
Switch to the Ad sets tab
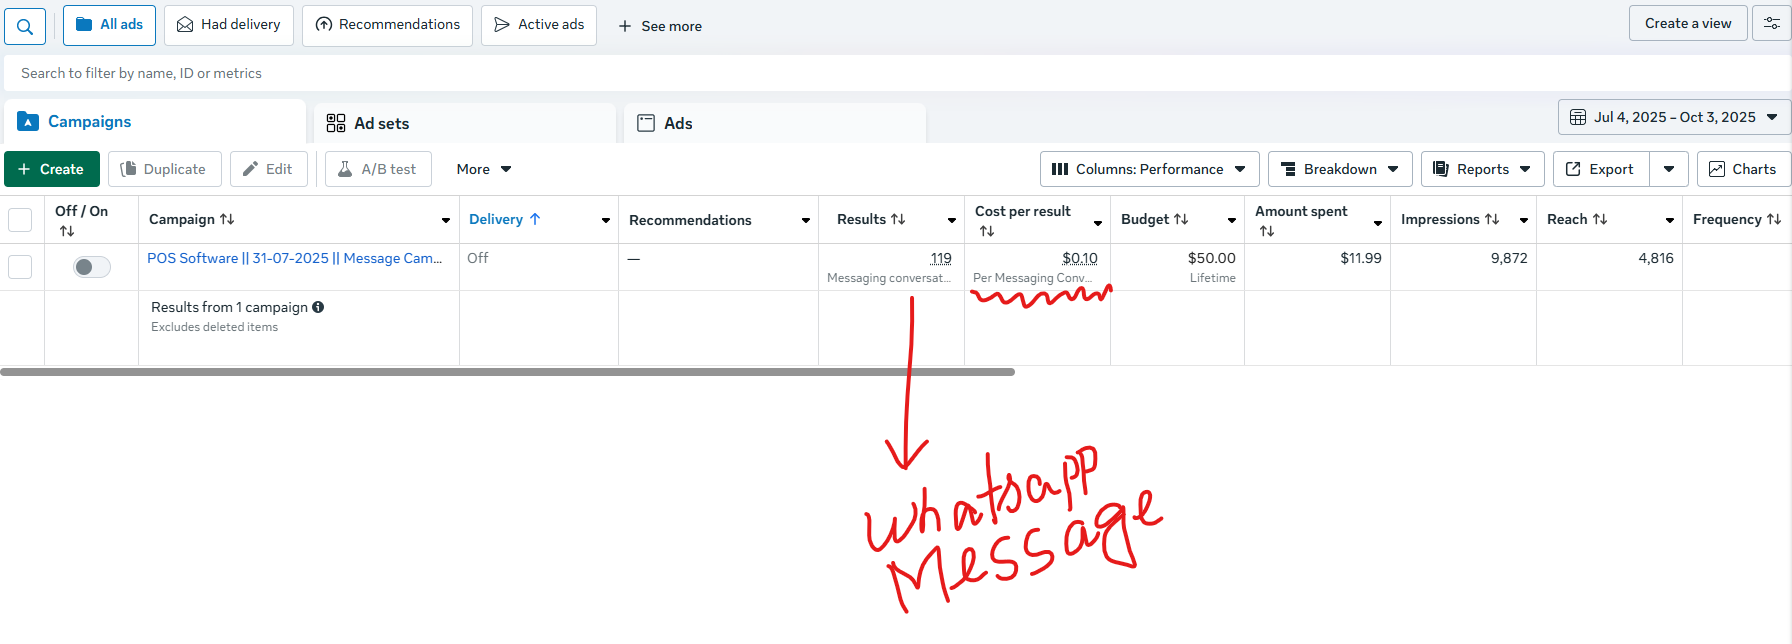click(381, 123)
